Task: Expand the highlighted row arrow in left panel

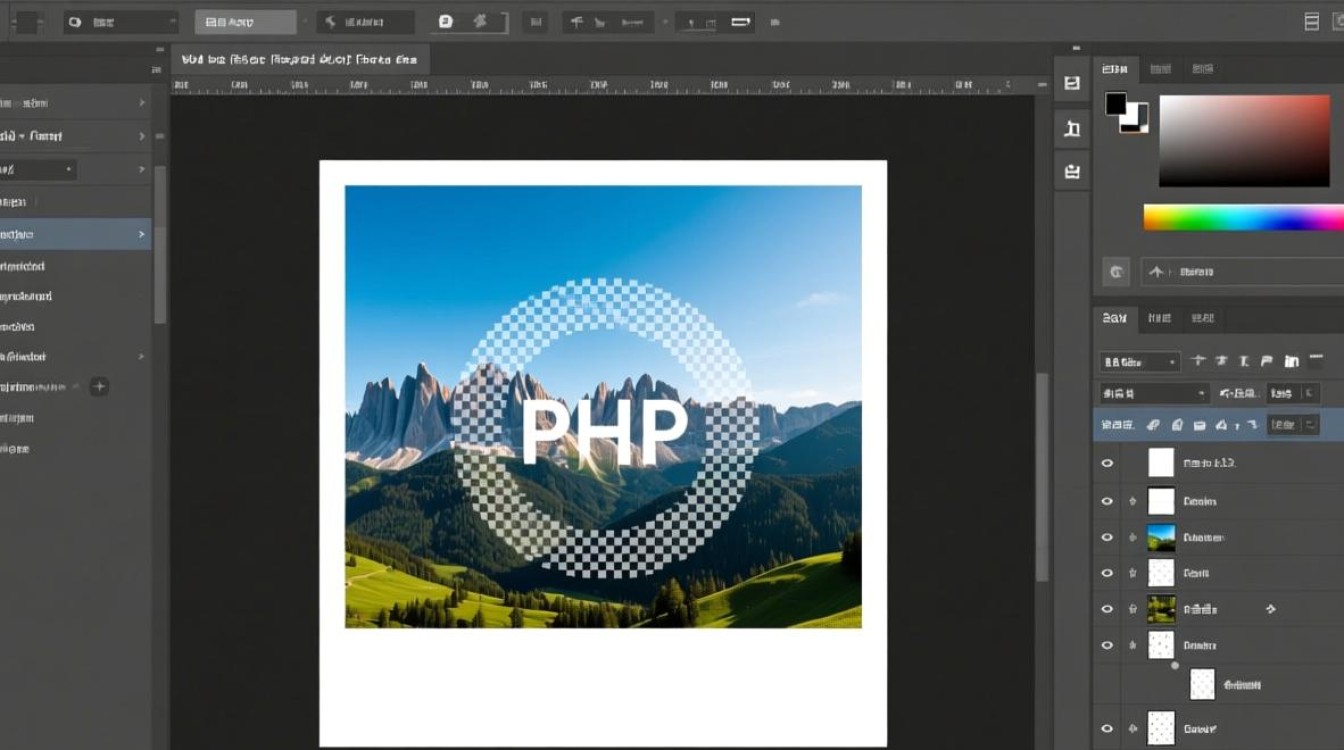Action: 140,235
